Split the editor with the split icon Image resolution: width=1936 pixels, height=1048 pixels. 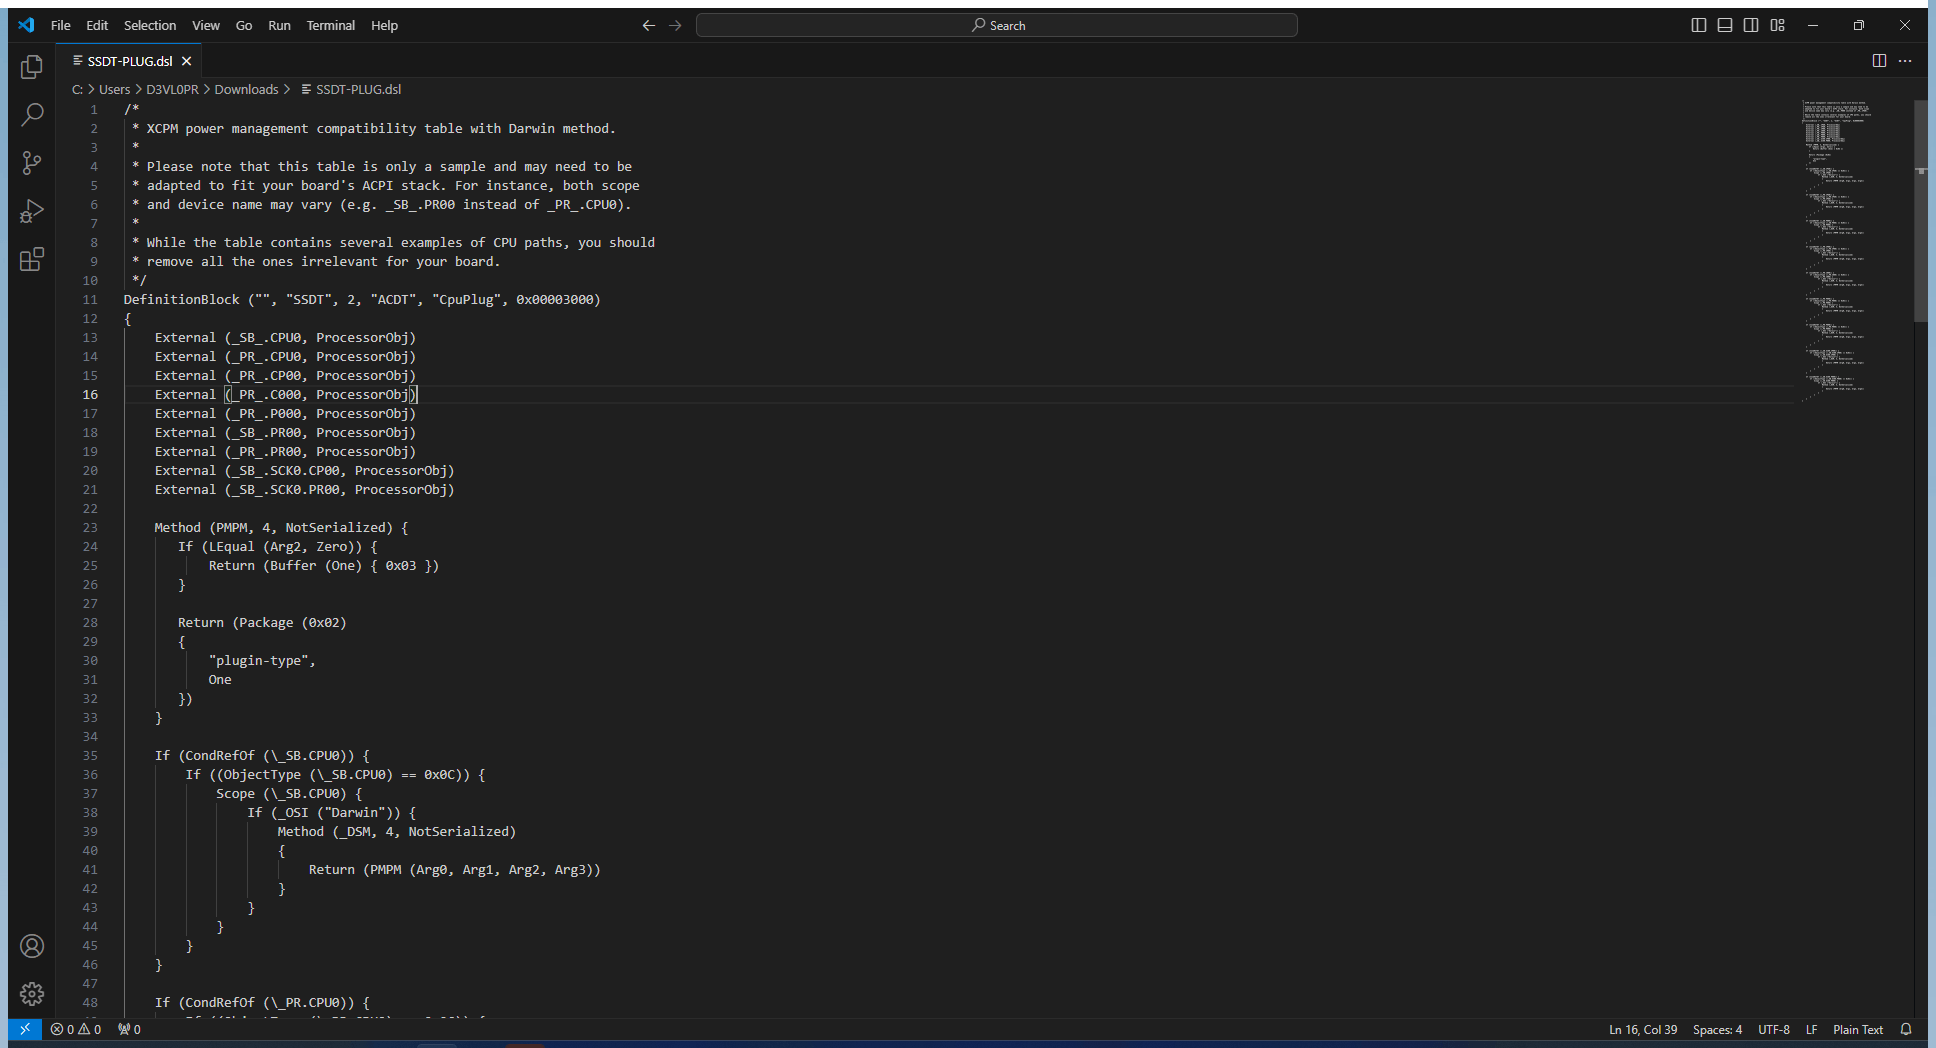click(x=1879, y=60)
